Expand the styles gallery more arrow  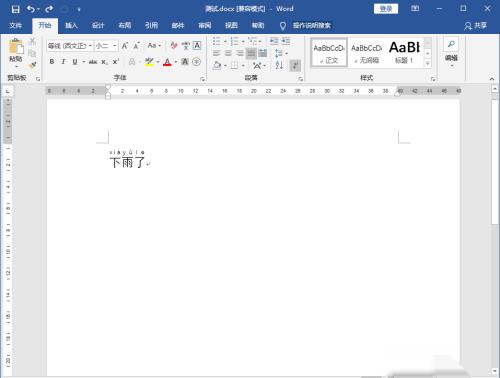[x=428, y=64]
